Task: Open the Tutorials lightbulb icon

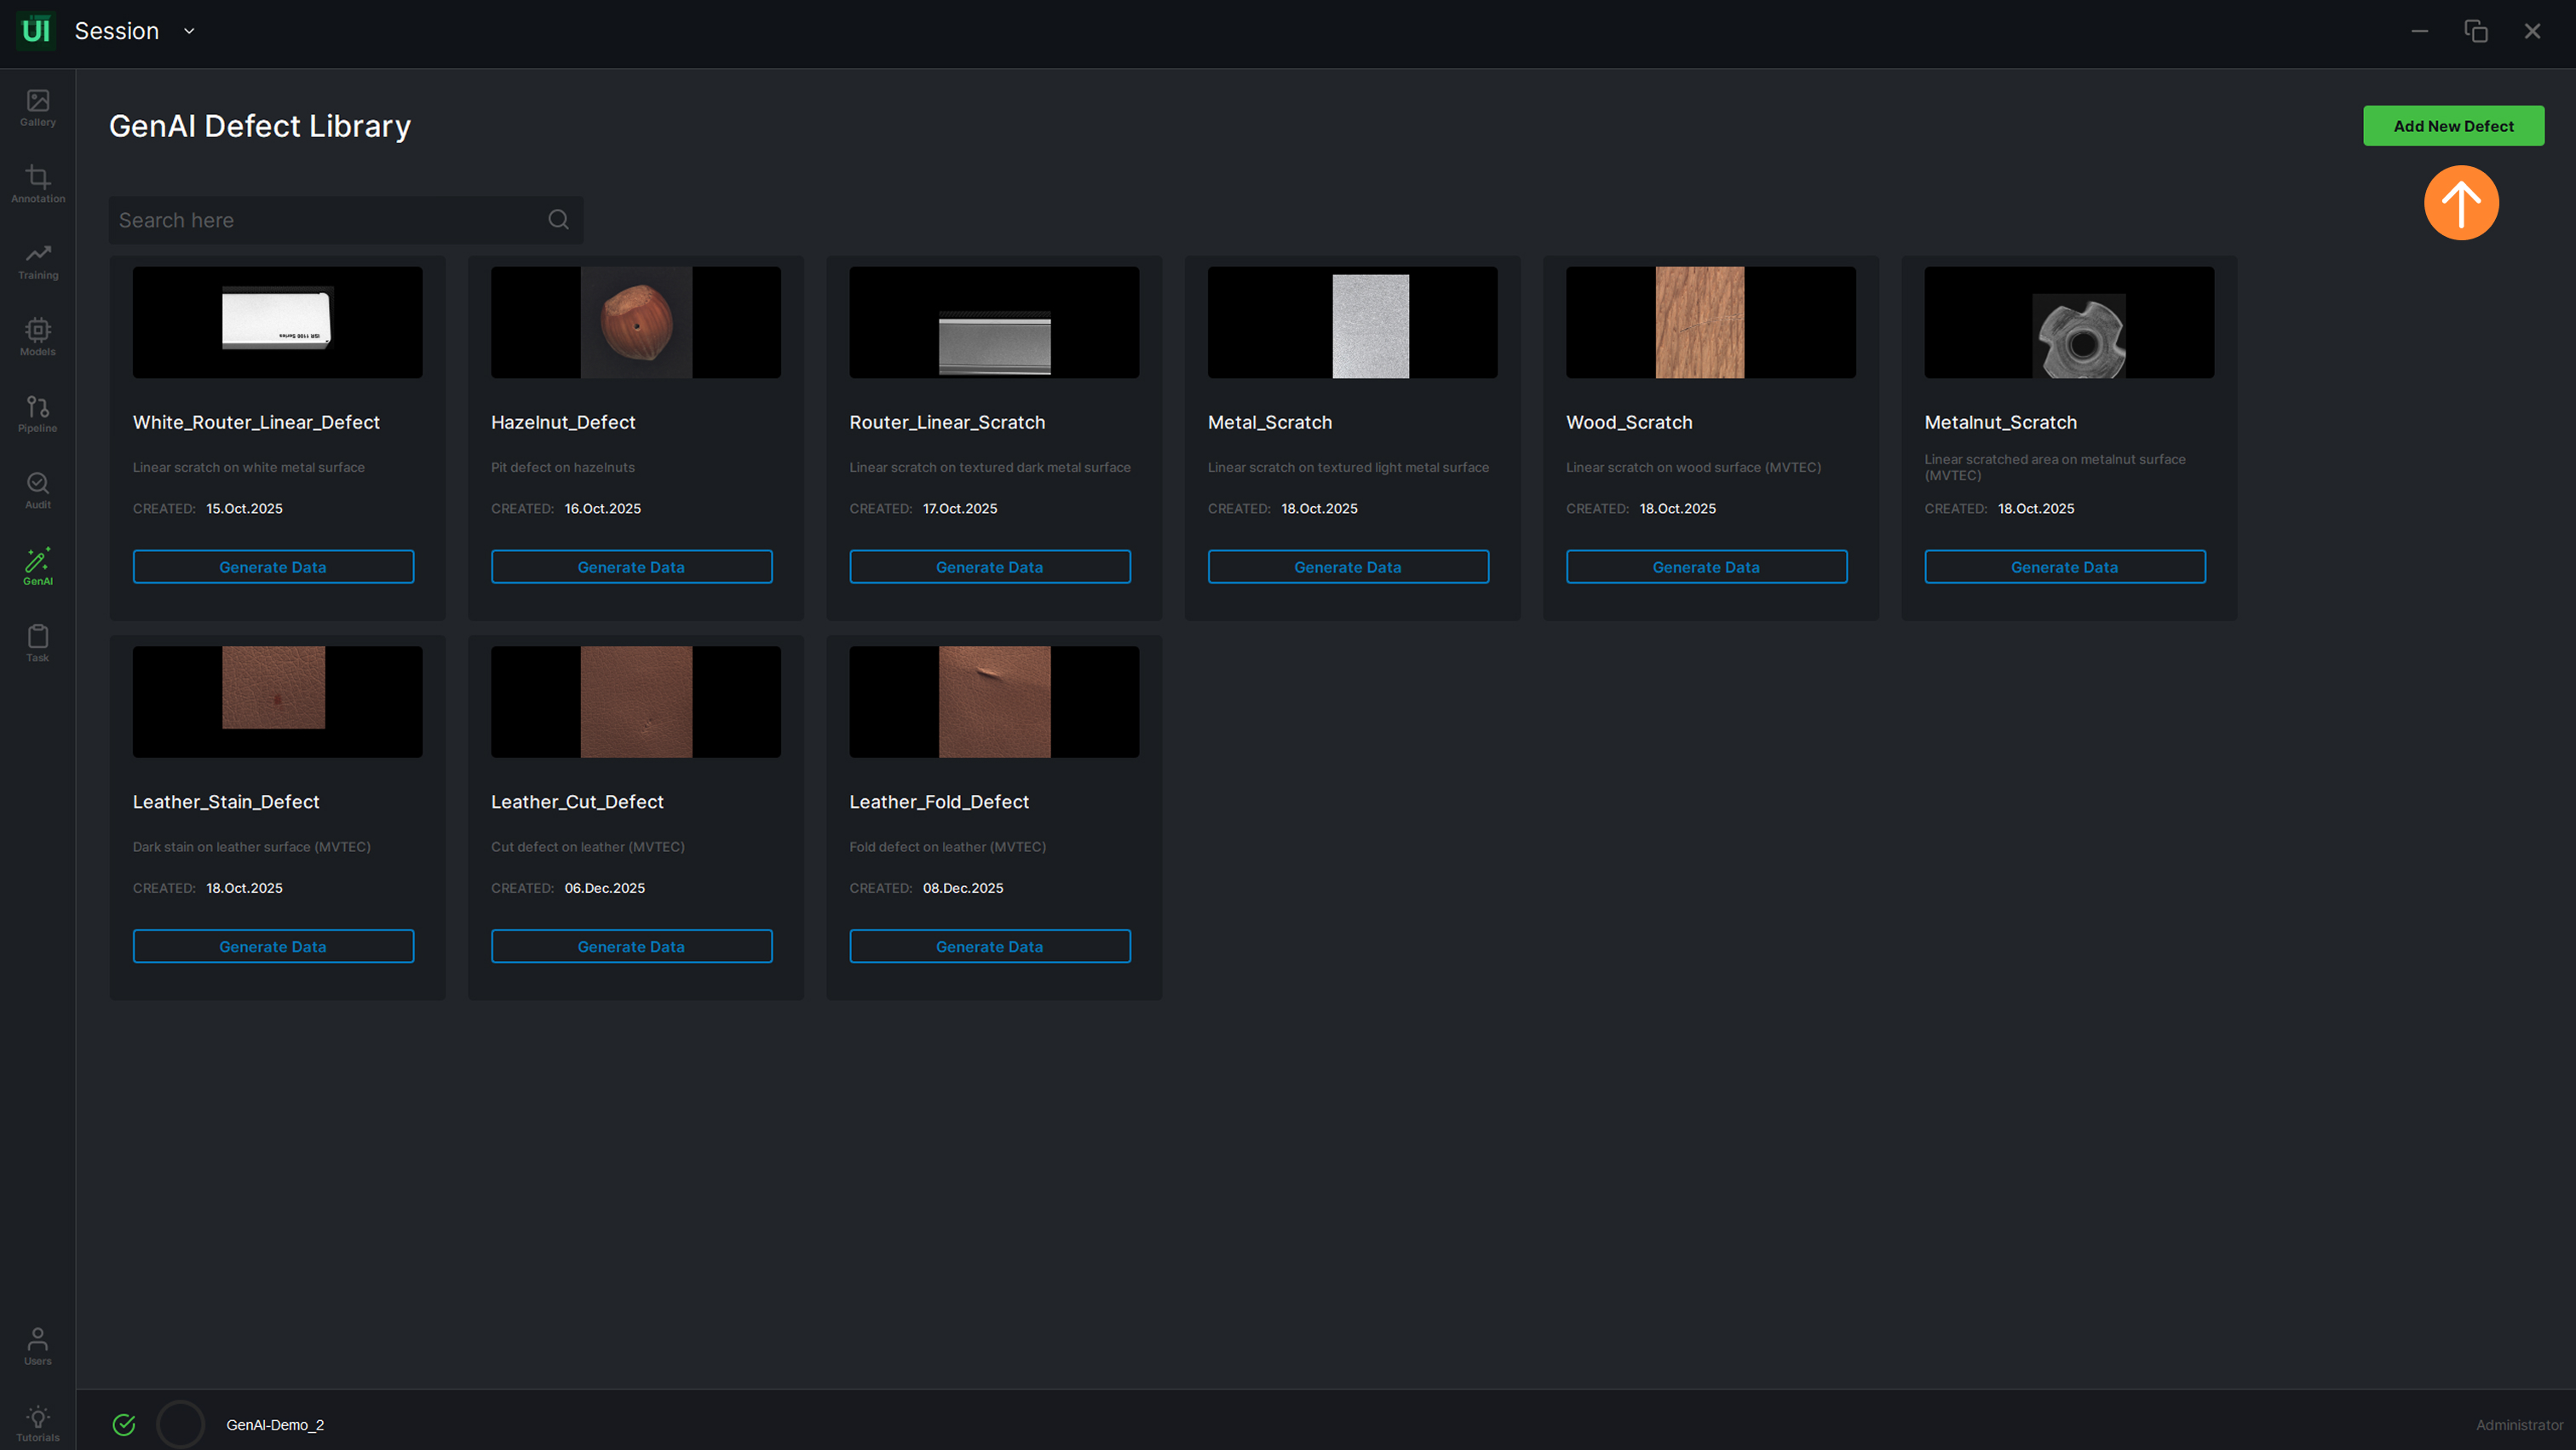Action: [38, 1422]
